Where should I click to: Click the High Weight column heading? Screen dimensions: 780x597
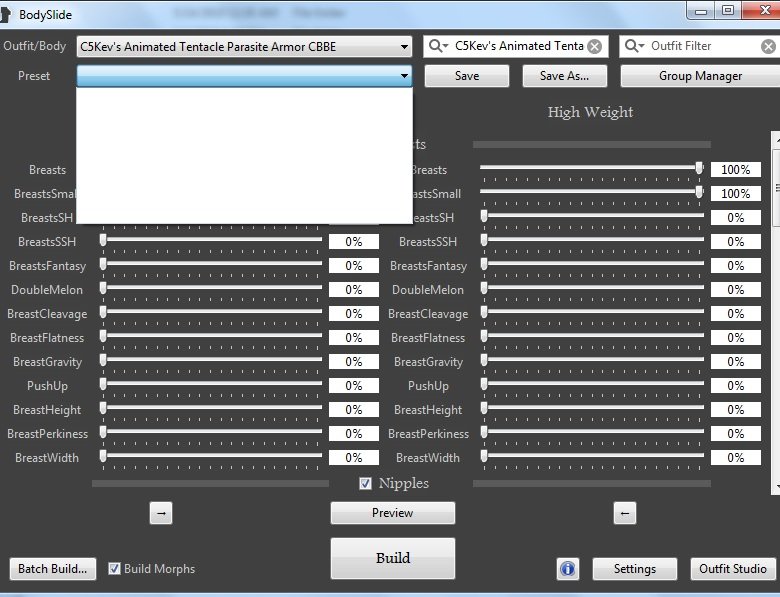[x=590, y=112]
